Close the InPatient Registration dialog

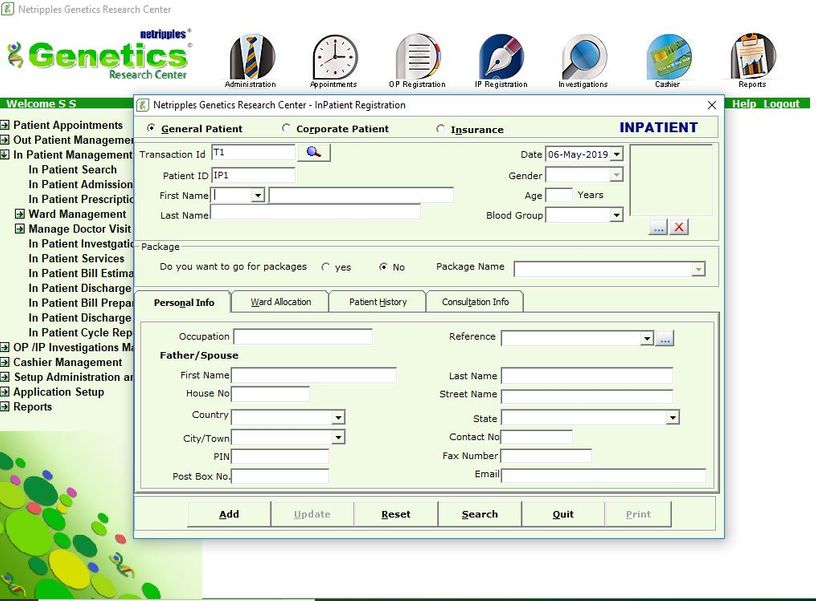712,105
